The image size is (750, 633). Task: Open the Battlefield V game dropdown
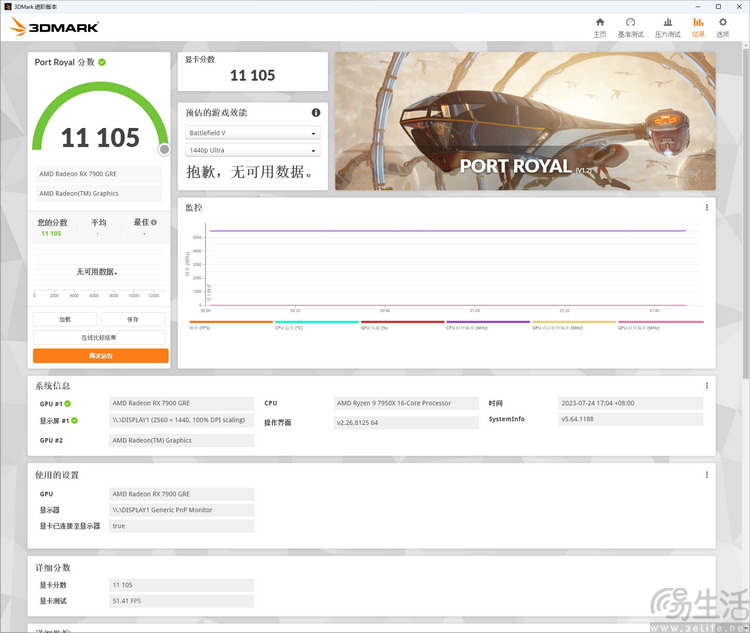[253, 133]
